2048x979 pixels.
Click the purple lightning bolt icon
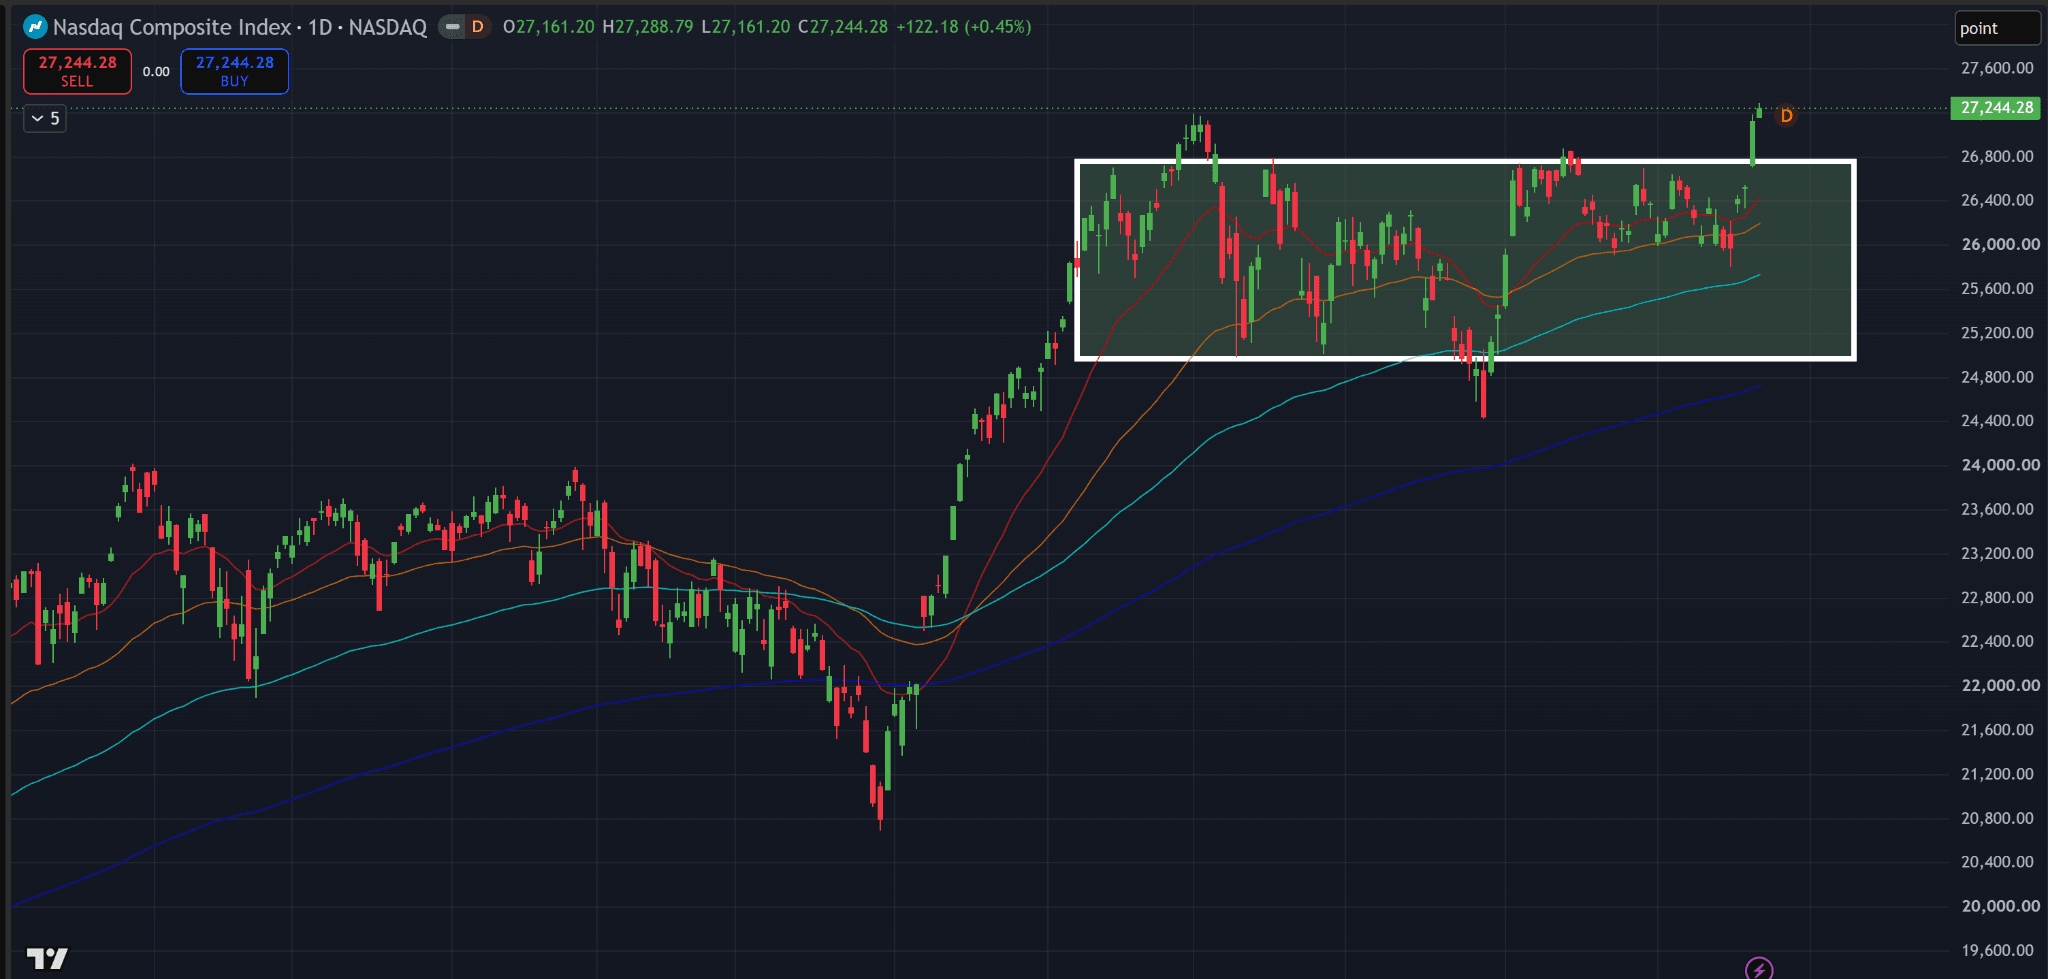point(1759,968)
